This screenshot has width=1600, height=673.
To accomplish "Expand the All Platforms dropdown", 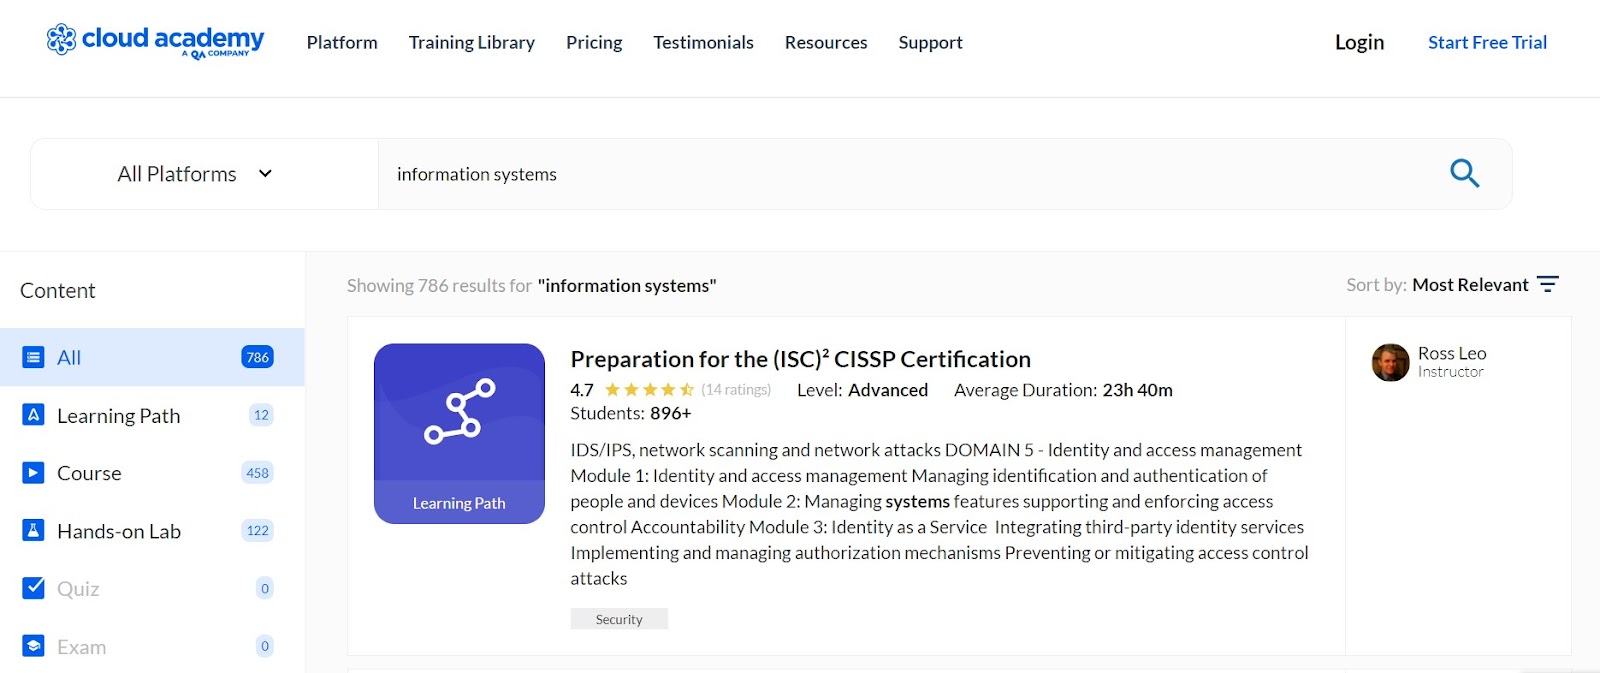I will (204, 174).
